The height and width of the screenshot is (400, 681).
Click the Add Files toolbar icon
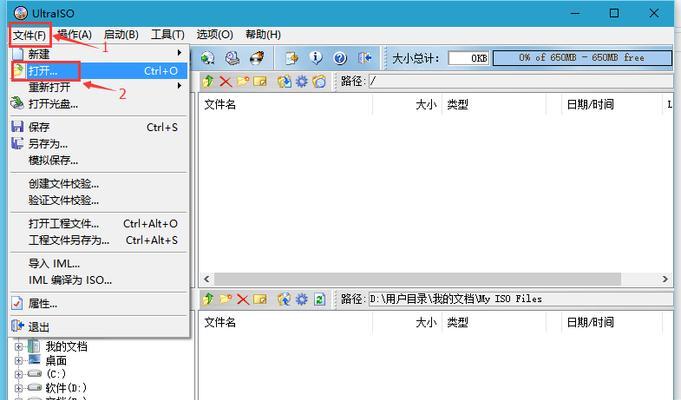click(x=292, y=58)
